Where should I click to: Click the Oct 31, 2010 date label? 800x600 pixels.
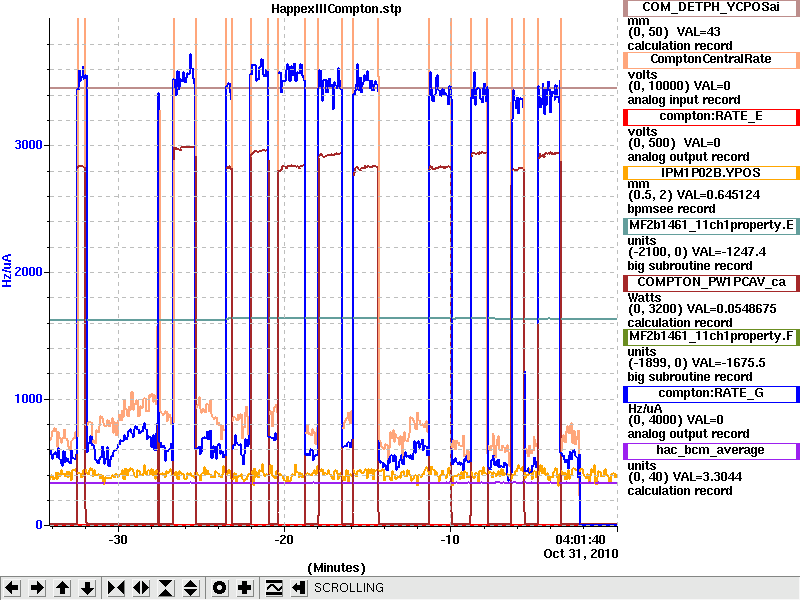point(581,554)
